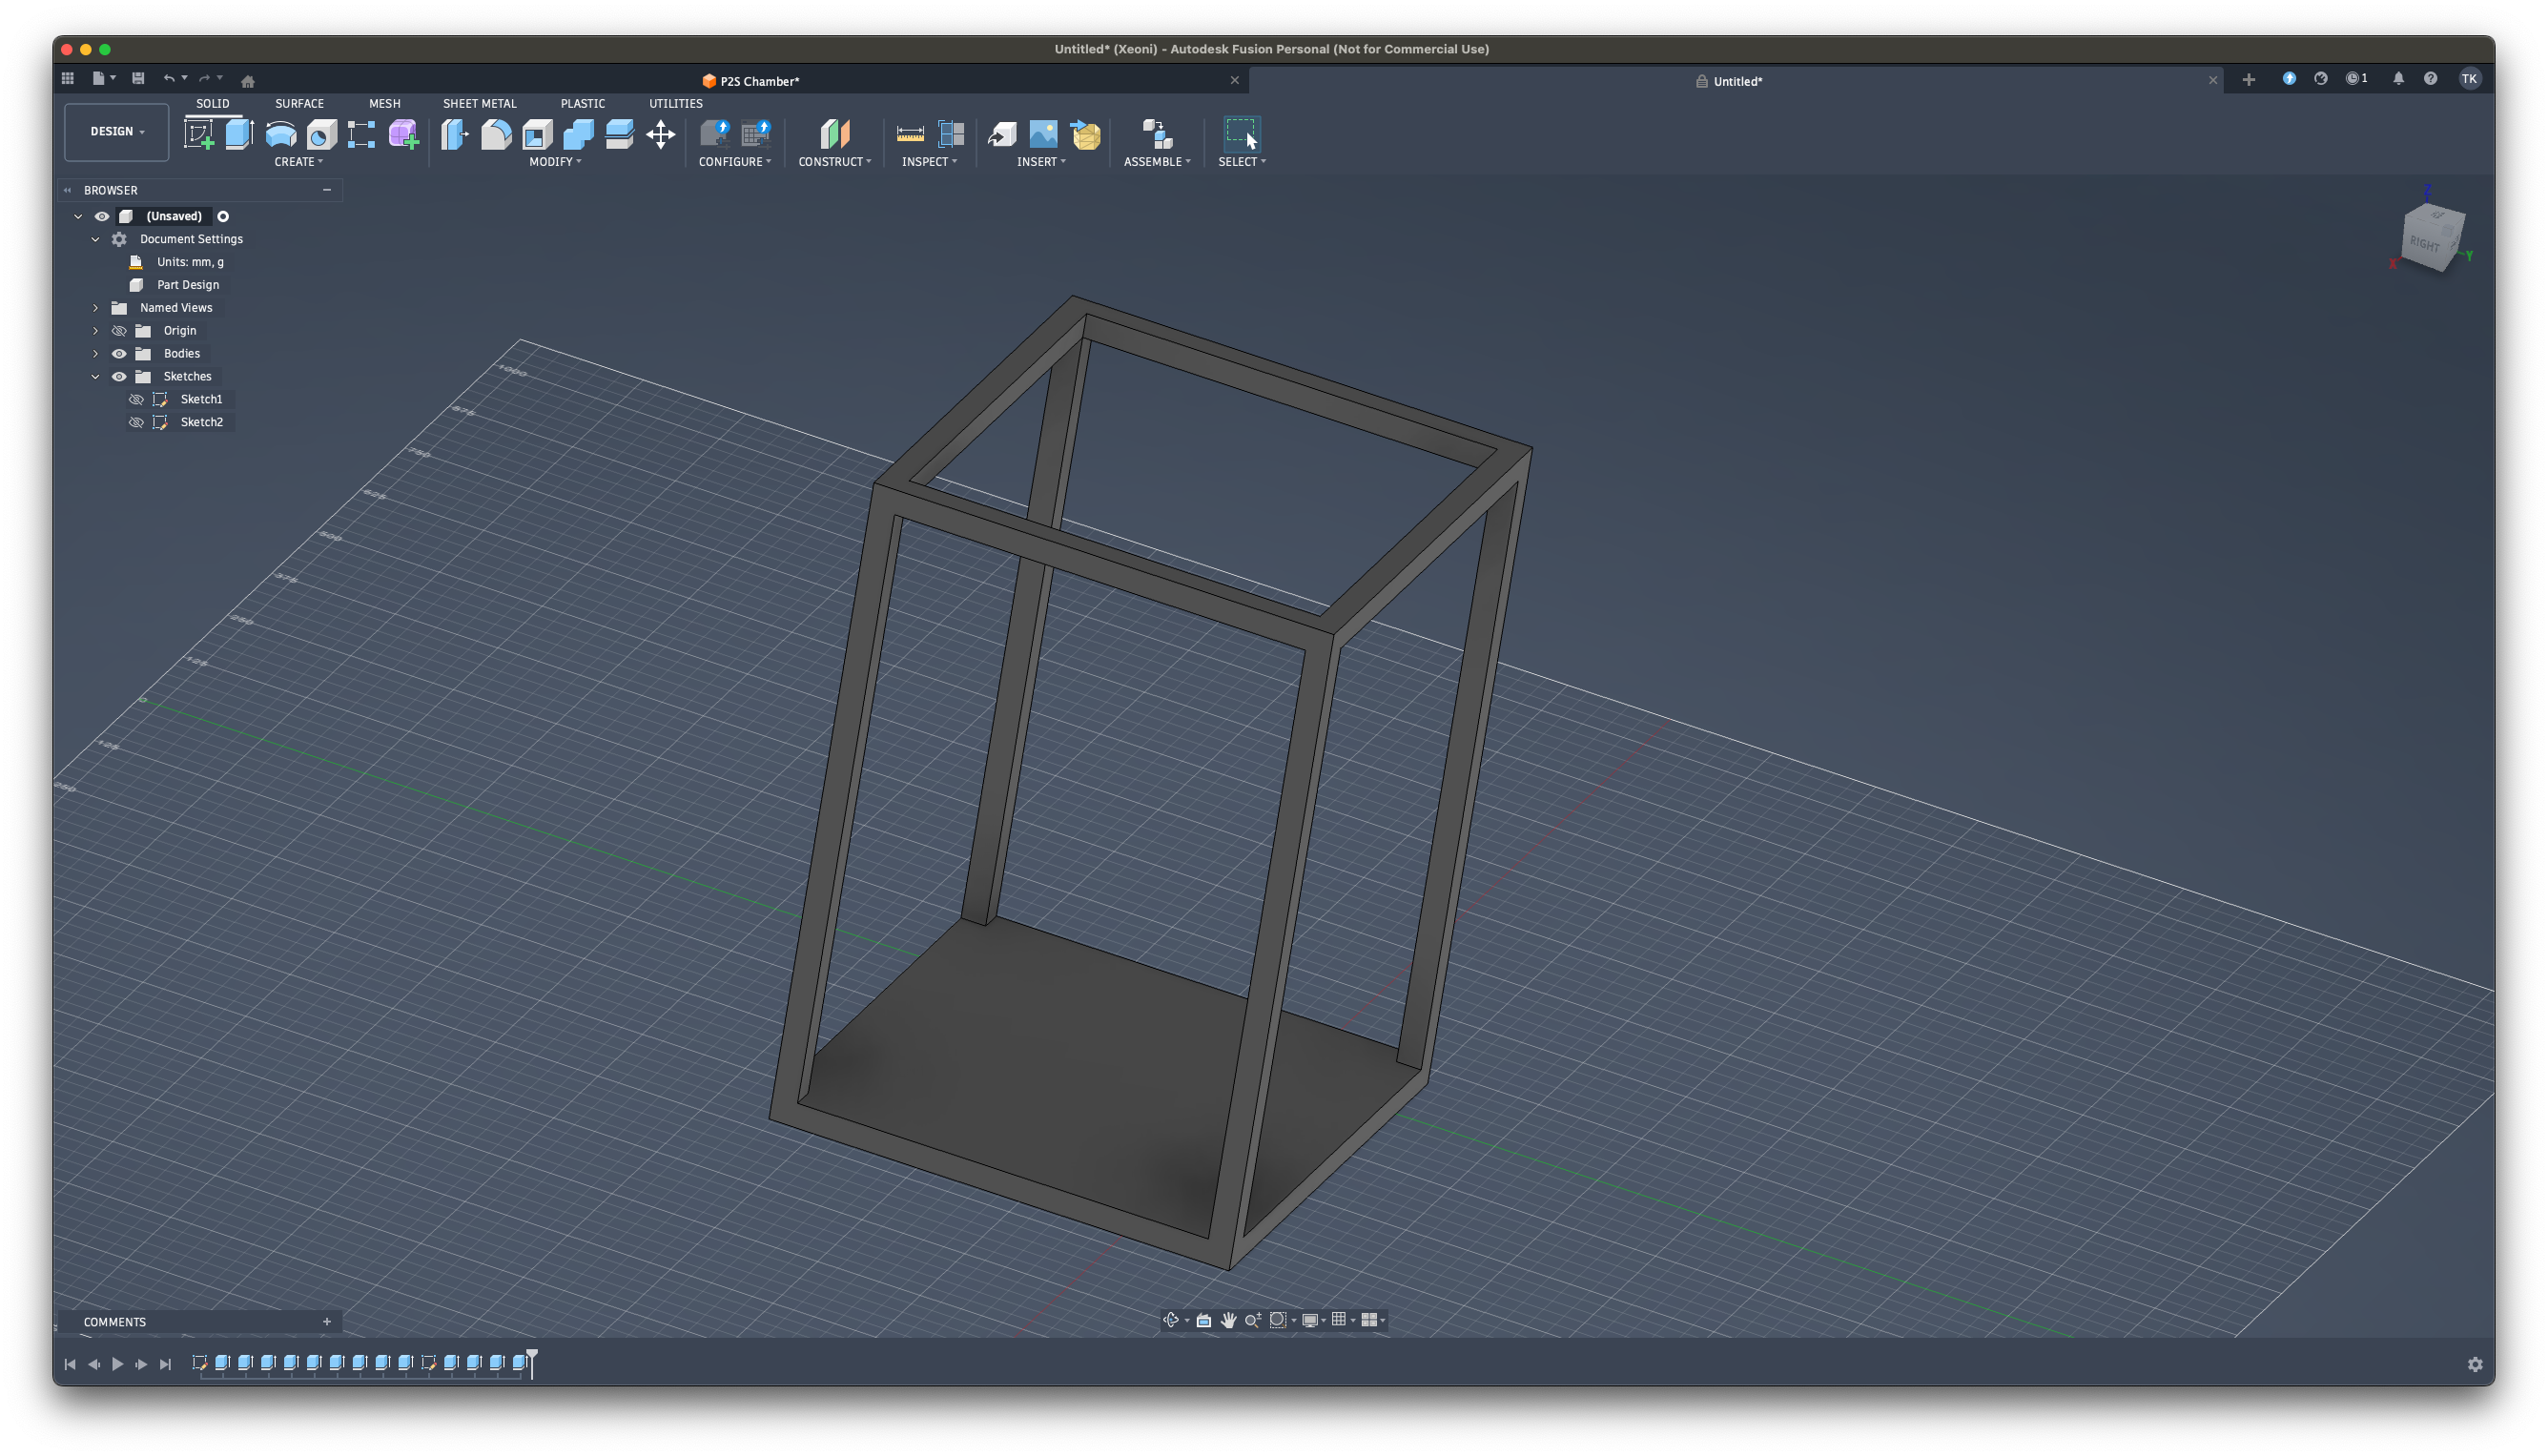Click the Joint tool in Assemble
This screenshot has width=2548, height=1456.
1157,134
